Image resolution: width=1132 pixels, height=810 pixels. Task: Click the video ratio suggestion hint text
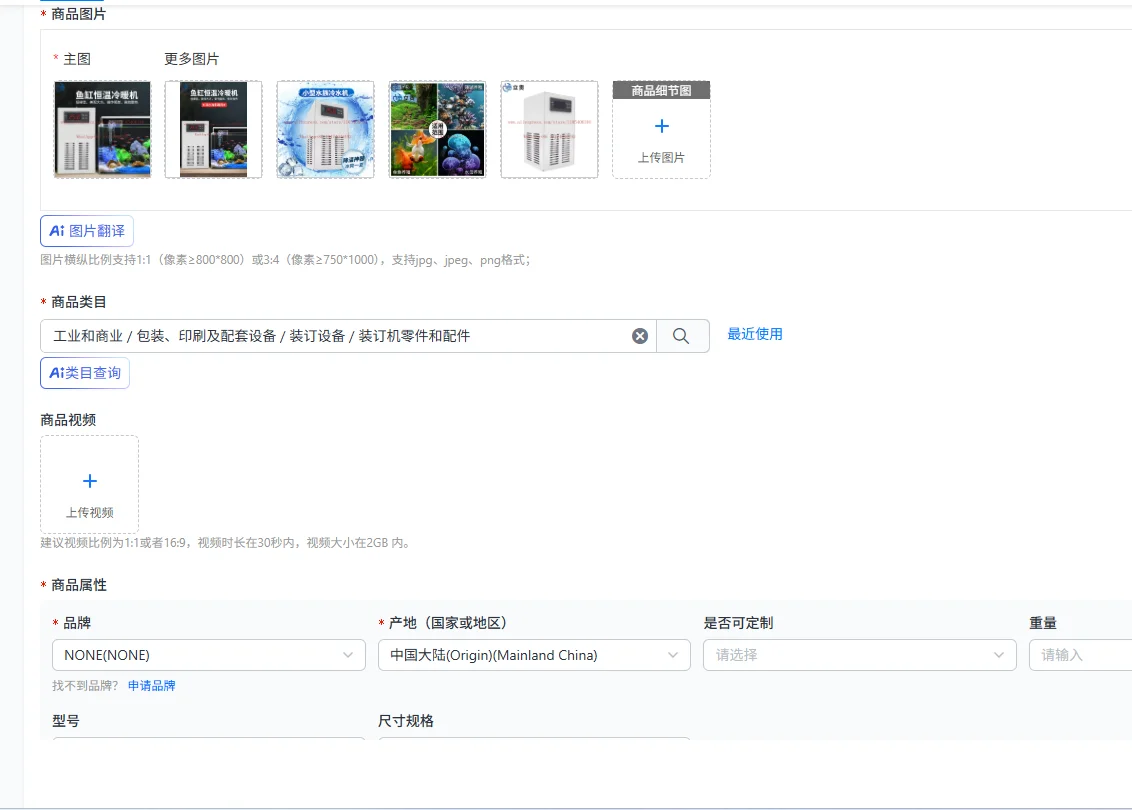(227, 543)
